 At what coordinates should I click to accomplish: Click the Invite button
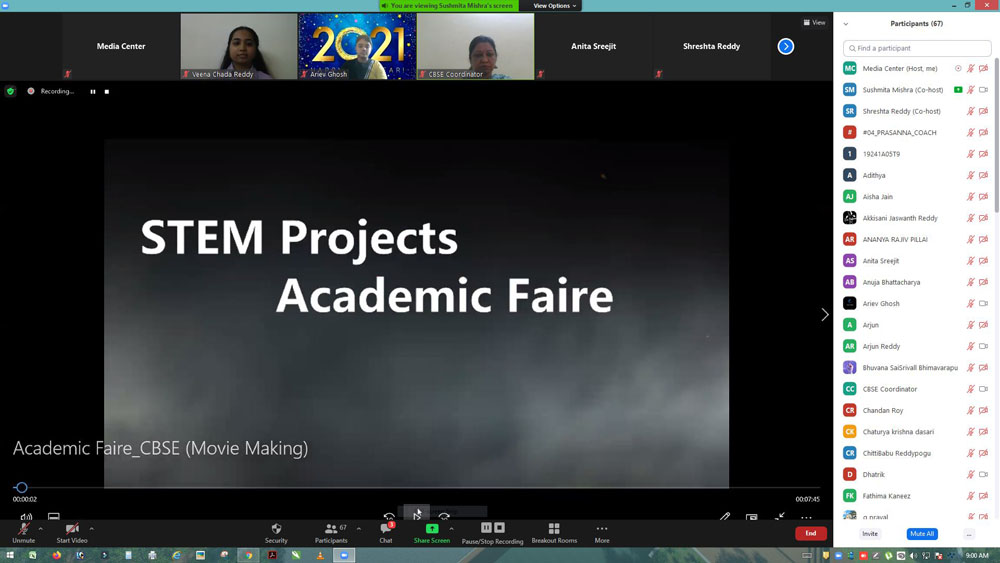click(870, 534)
